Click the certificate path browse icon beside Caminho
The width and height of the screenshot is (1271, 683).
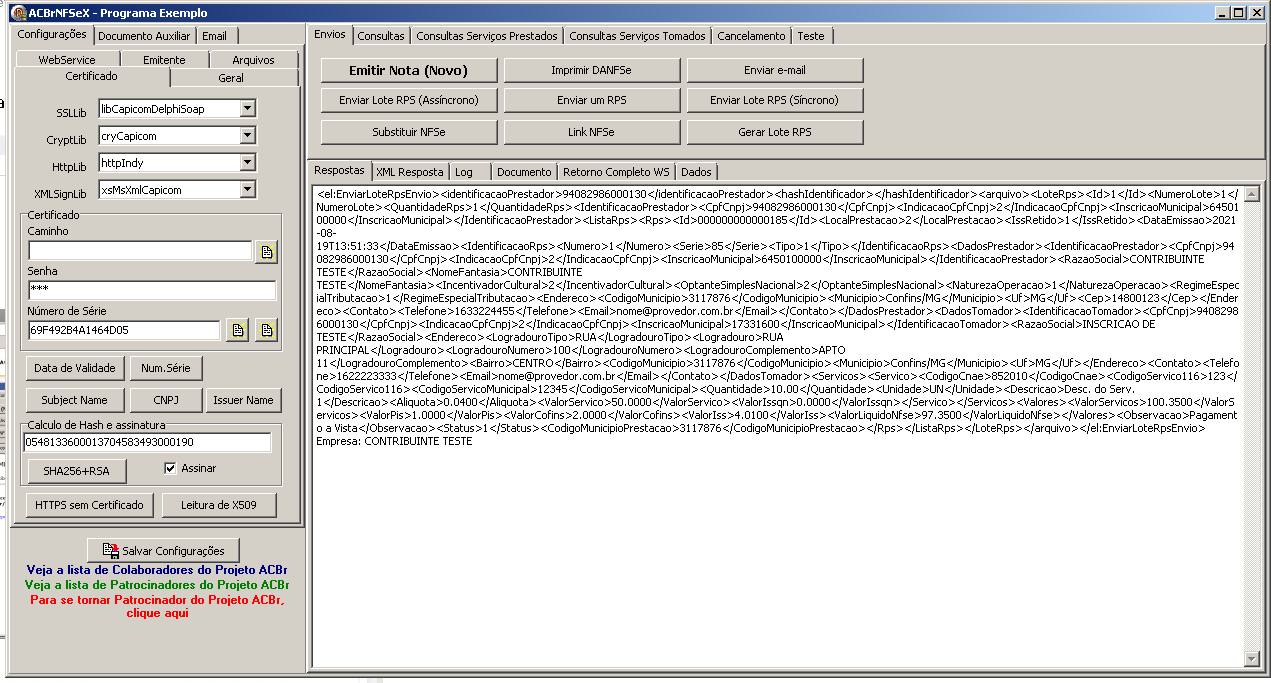(266, 252)
